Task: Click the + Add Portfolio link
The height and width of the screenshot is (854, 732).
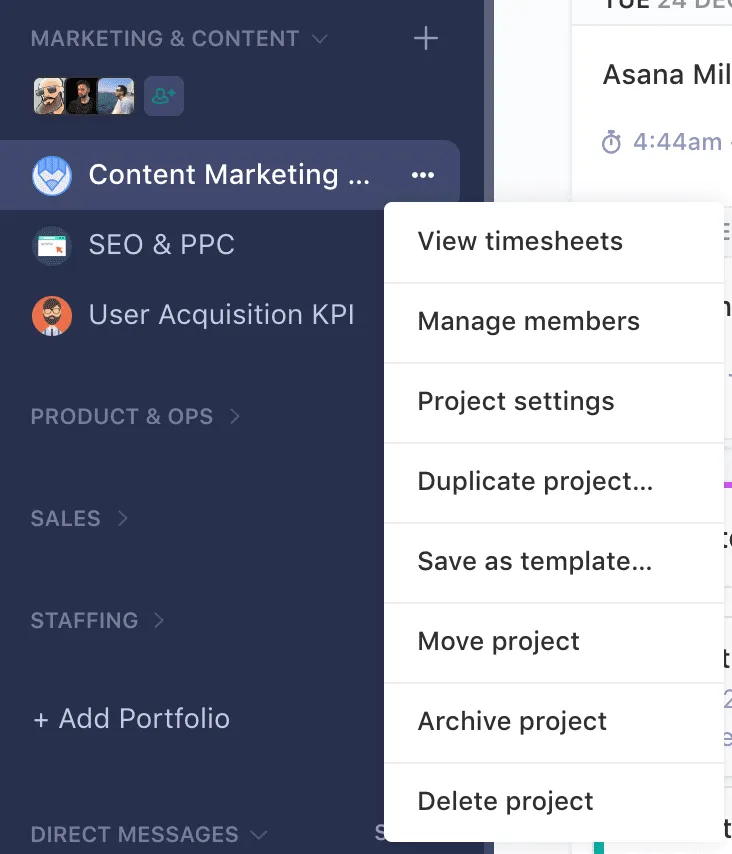Action: coord(131,719)
